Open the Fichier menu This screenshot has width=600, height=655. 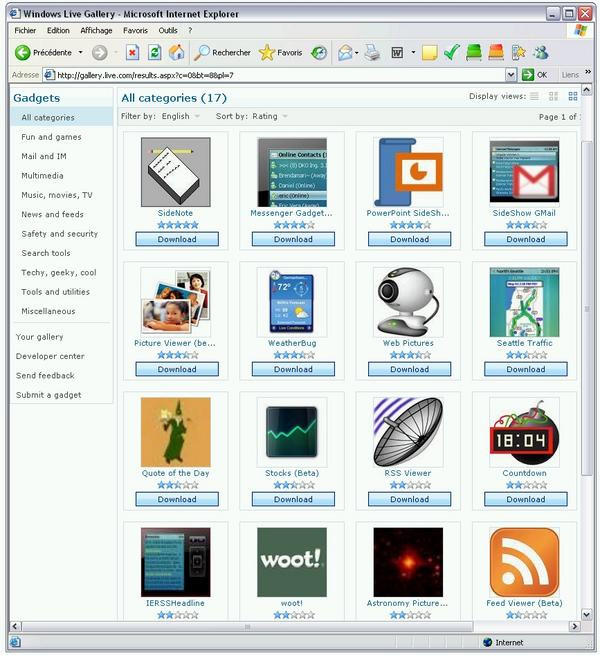25,30
